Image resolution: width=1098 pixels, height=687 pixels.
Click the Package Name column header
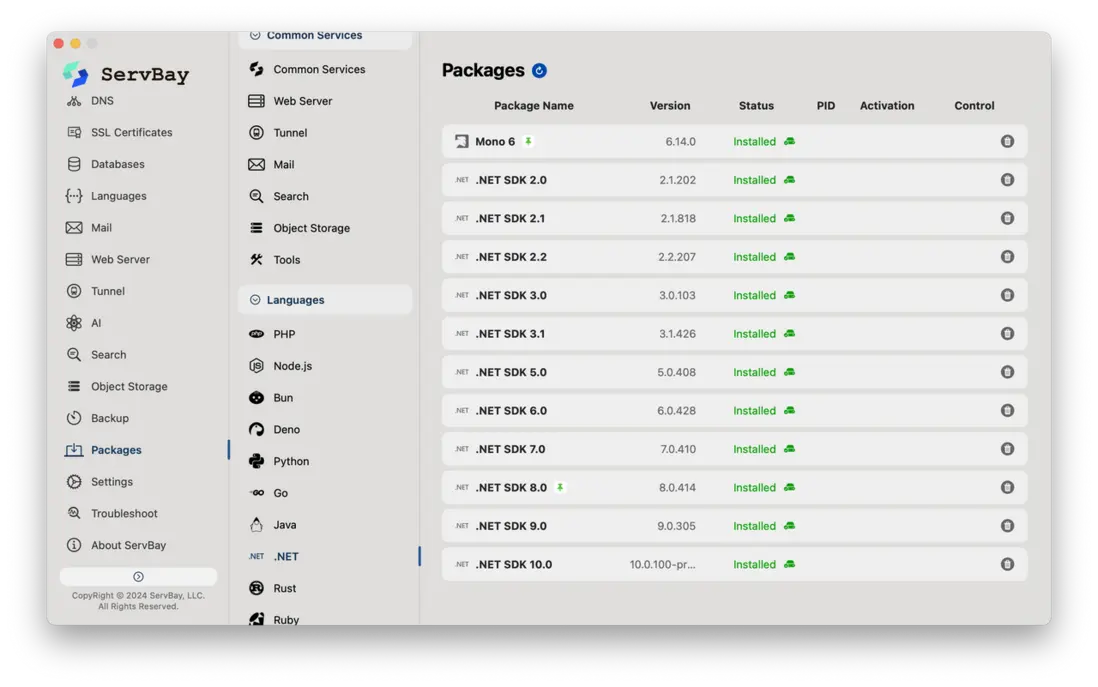pos(534,106)
